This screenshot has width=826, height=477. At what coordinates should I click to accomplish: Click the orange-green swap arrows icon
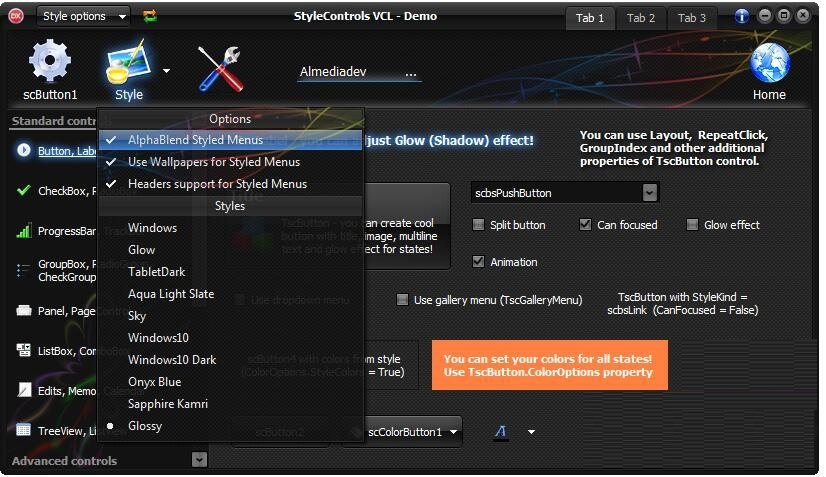(150, 16)
